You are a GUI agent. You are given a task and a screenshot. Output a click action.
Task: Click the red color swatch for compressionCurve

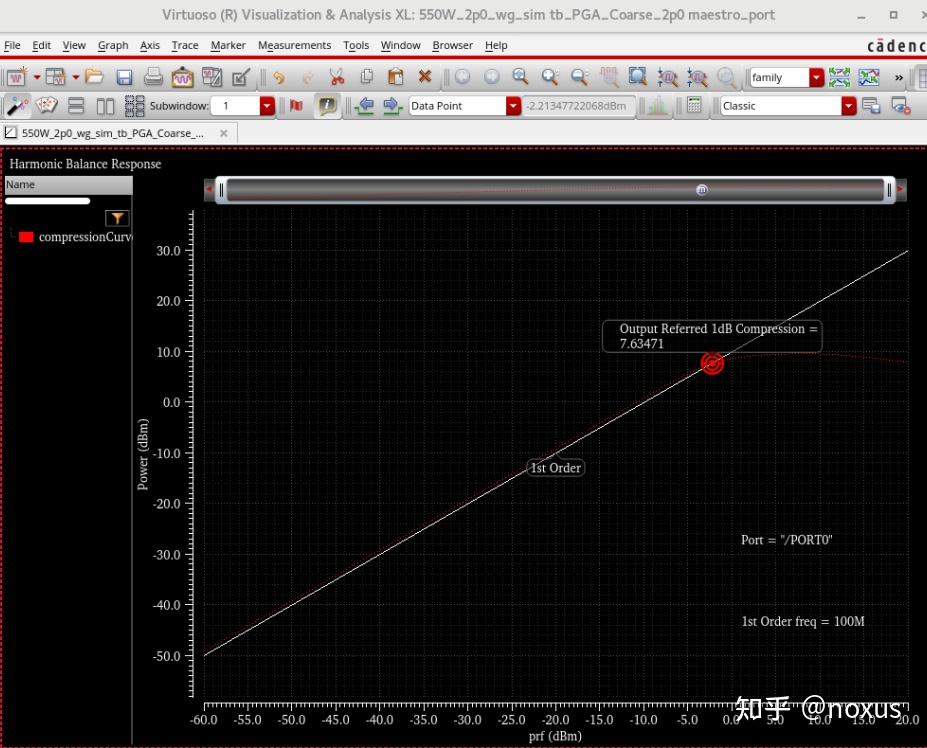[x=24, y=236]
